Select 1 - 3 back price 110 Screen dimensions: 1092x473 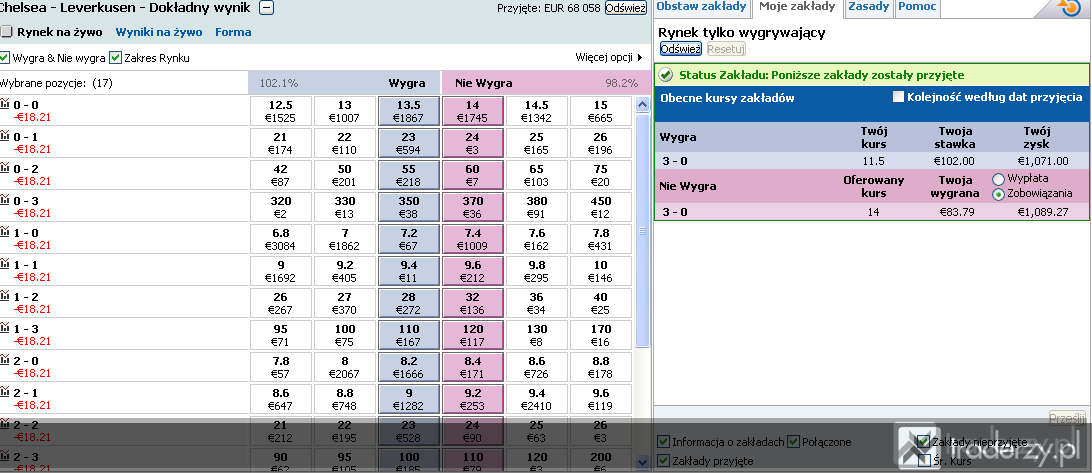409,336
